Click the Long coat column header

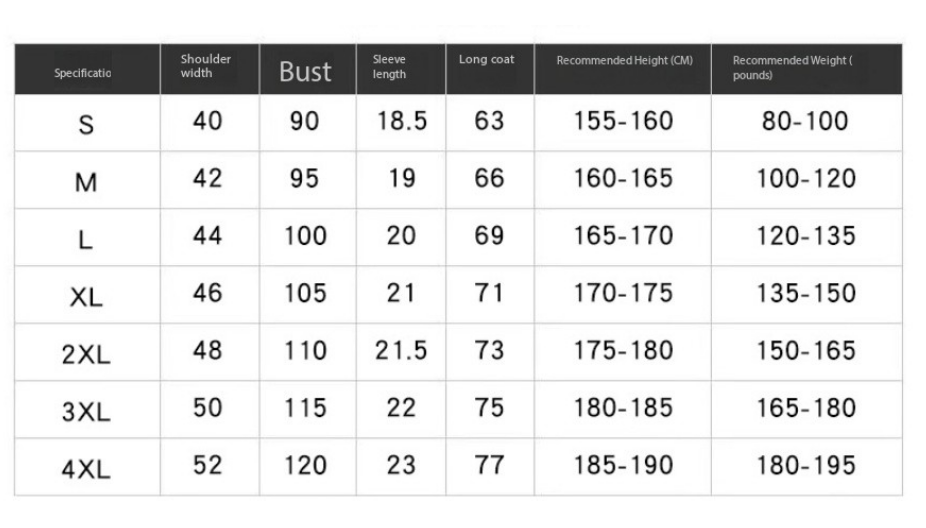[487, 60]
